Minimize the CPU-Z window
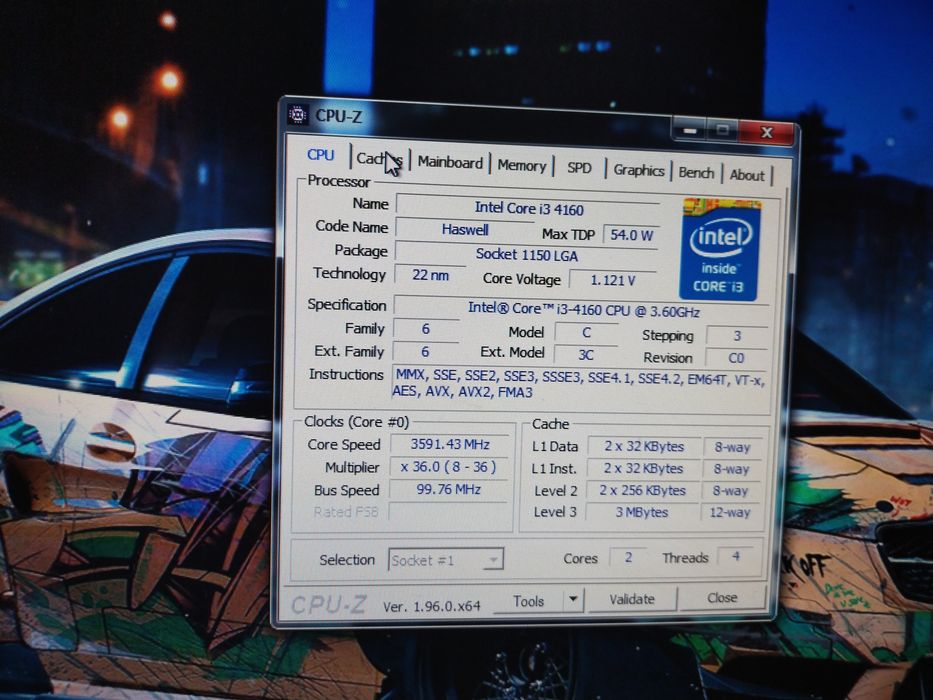The width and height of the screenshot is (933, 700). point(690,130)
